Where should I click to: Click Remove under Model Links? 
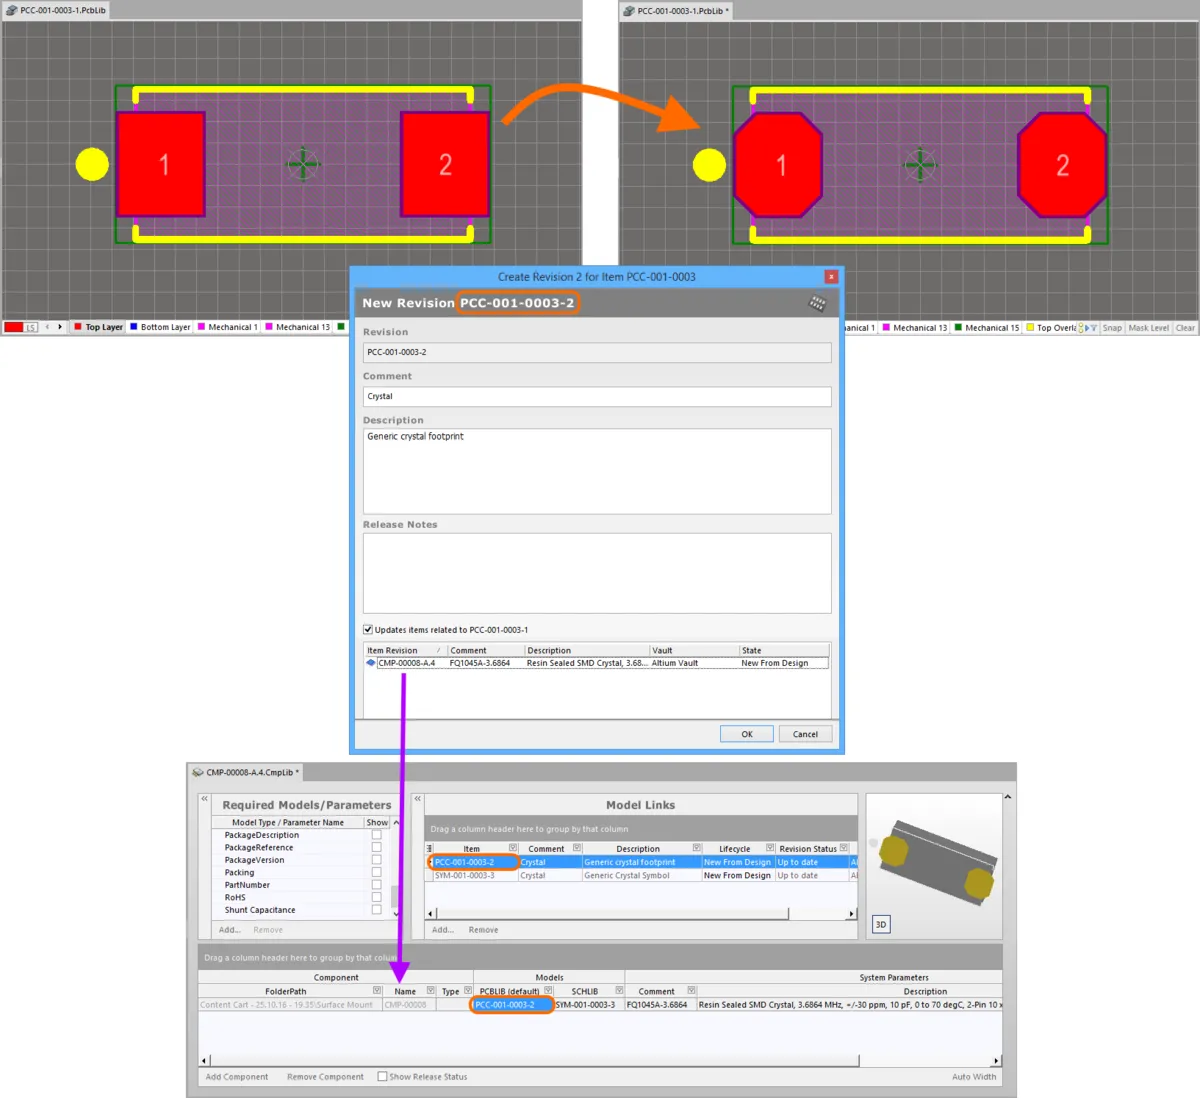483,930
